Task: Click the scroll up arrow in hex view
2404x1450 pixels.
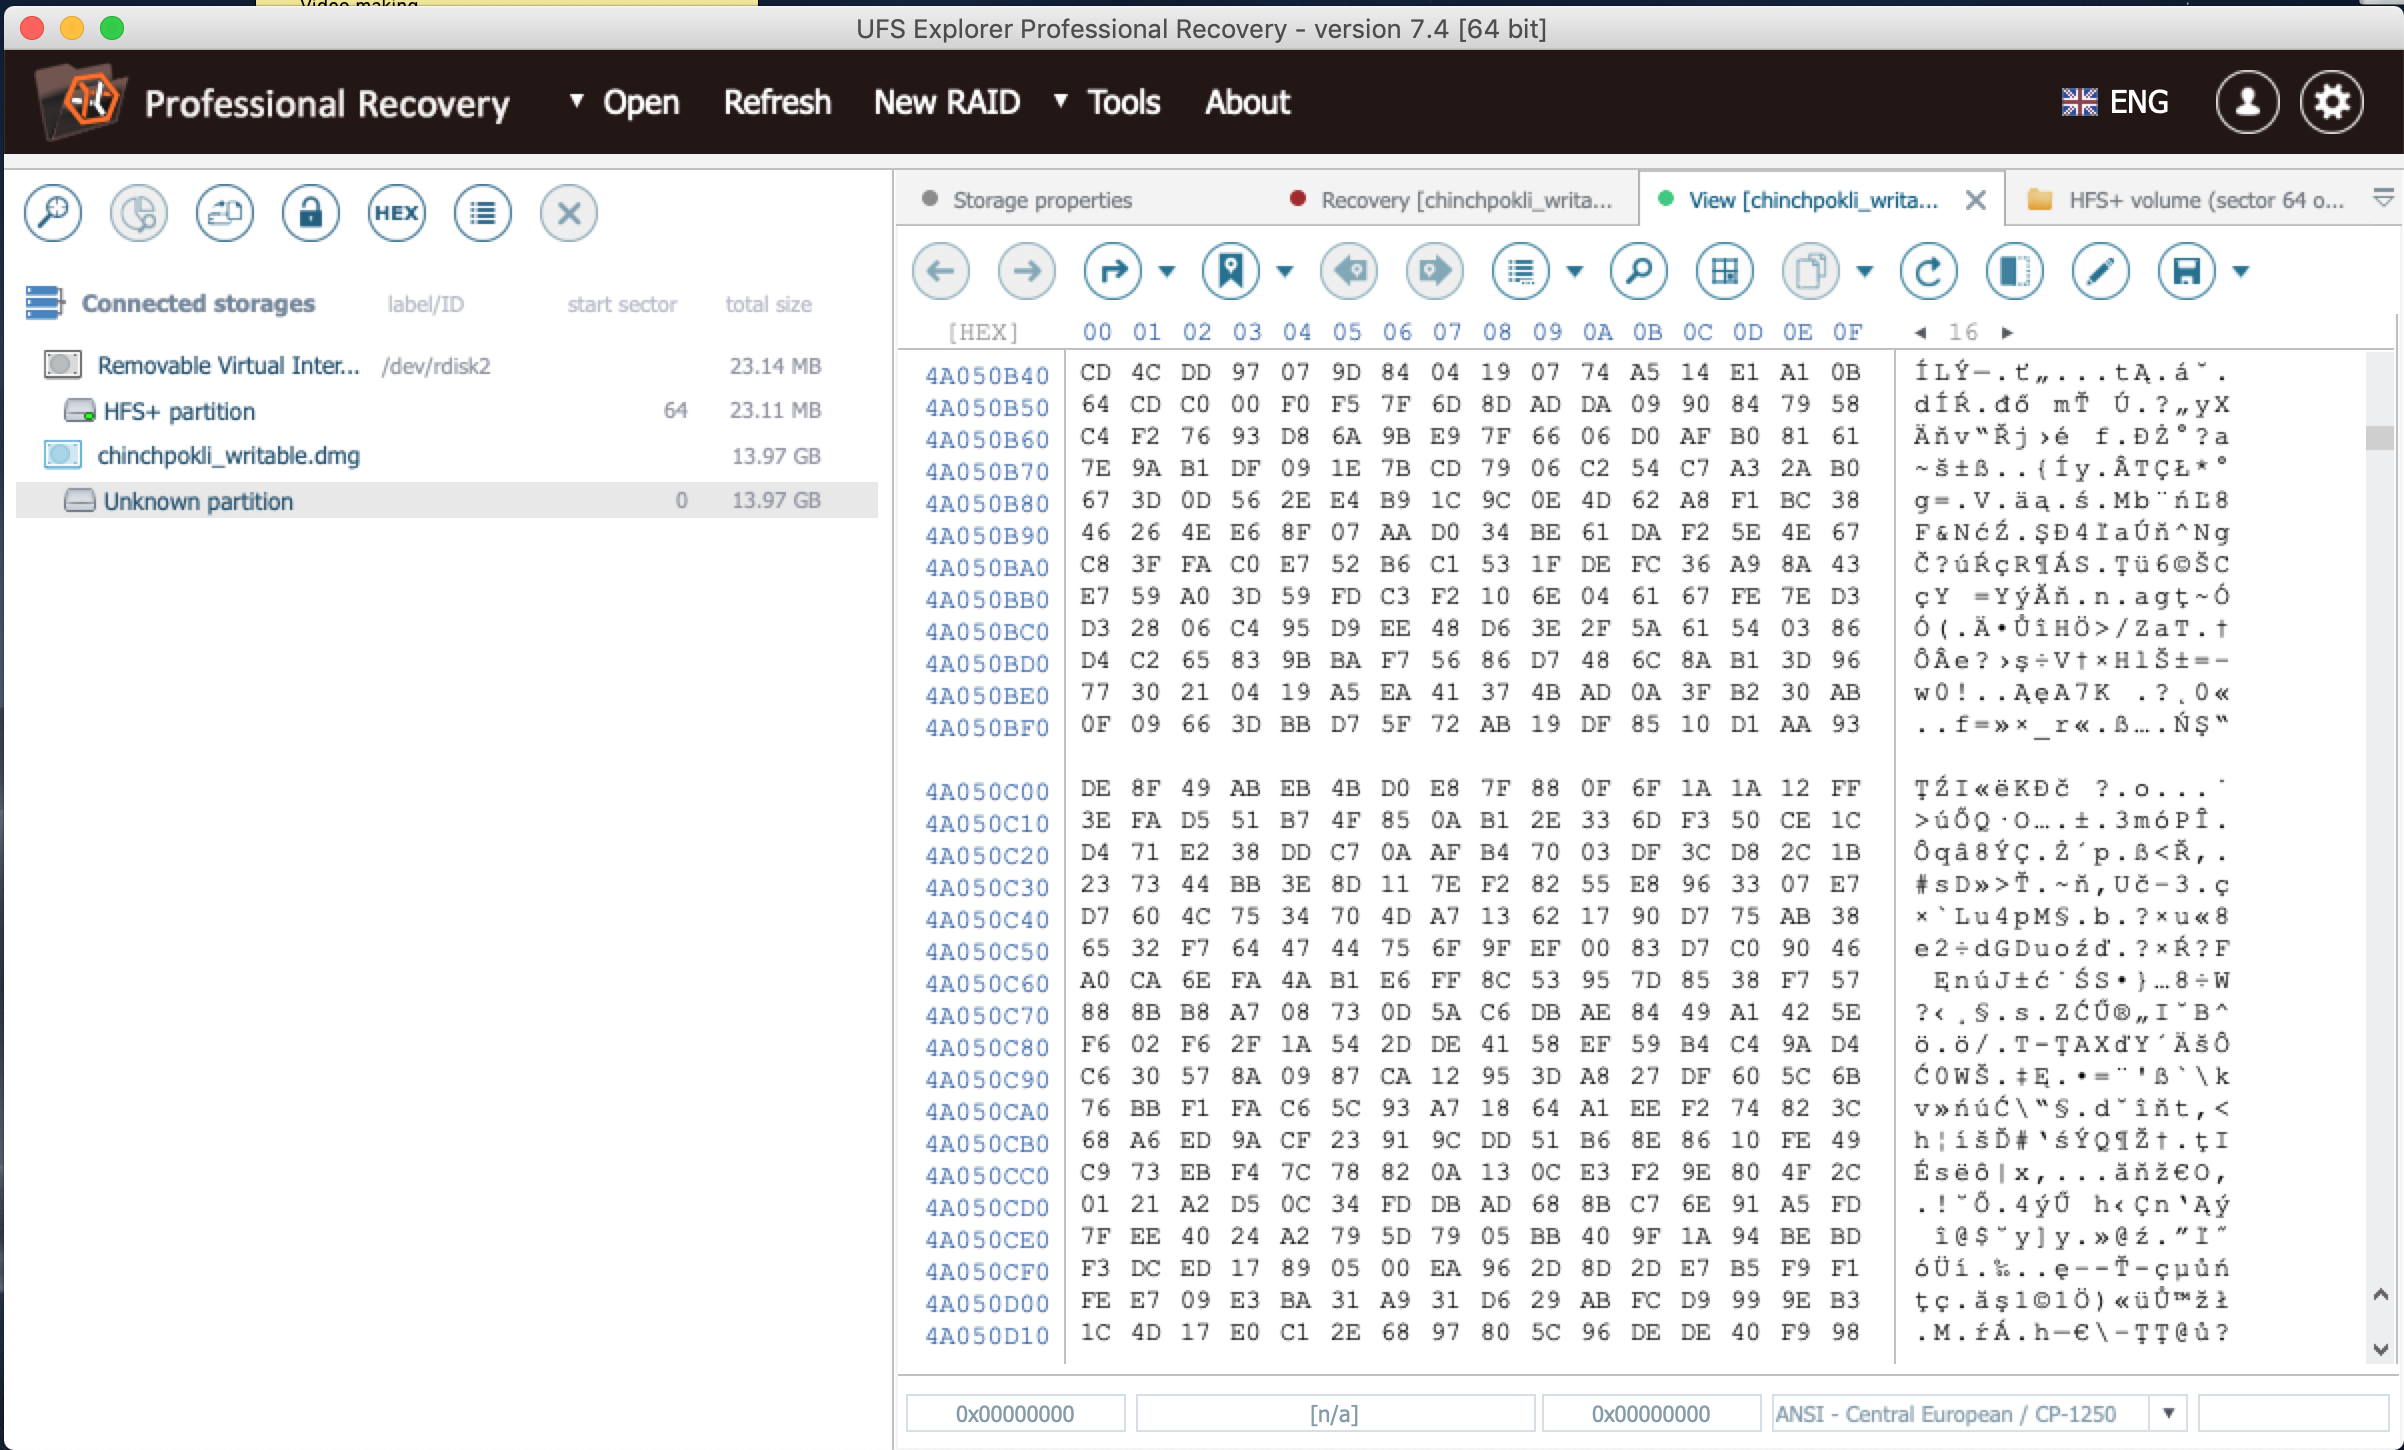Action: coord(2381,1295)
